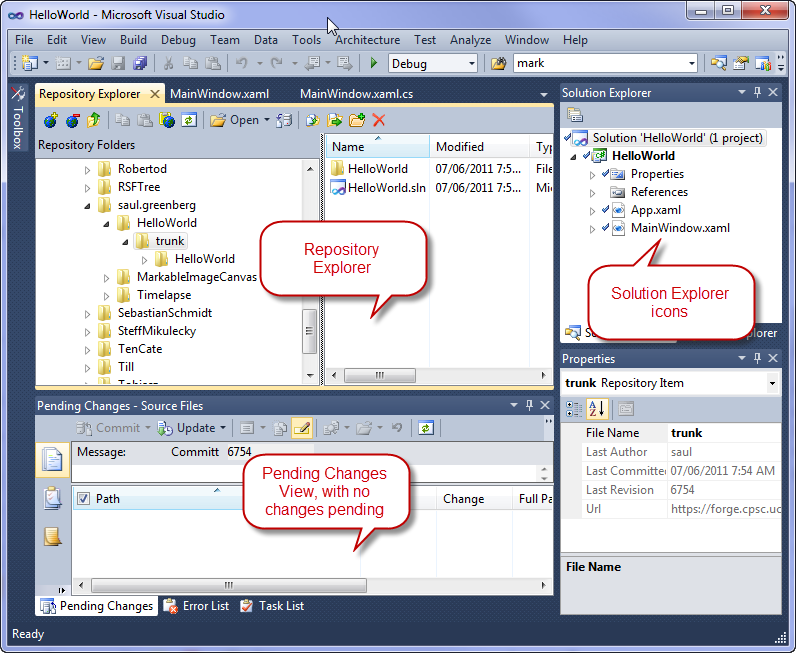Select clipboard issues icon in Pending Changes sidebar
Viewport: 796px width, 653px height.
pos(52,498)
